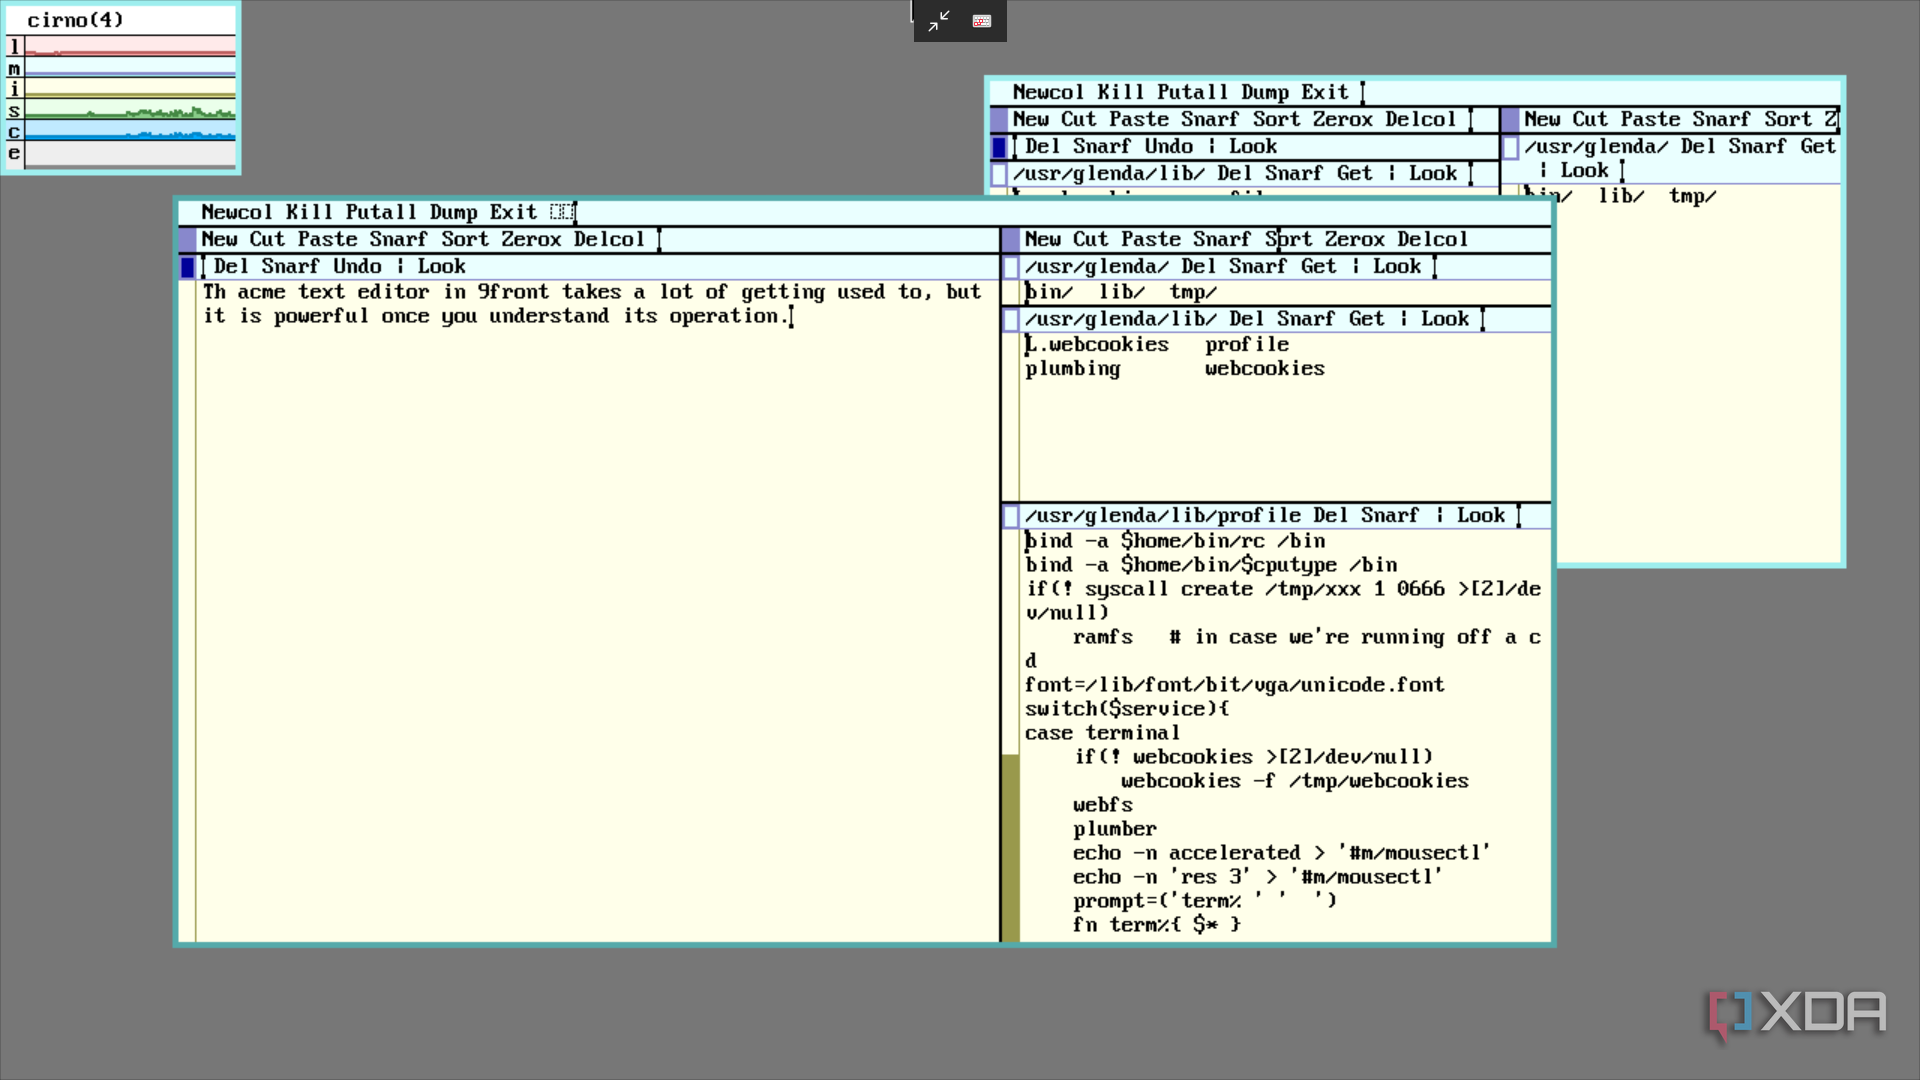Click webcookies entry in the lib listing

tap(1265, 368)
